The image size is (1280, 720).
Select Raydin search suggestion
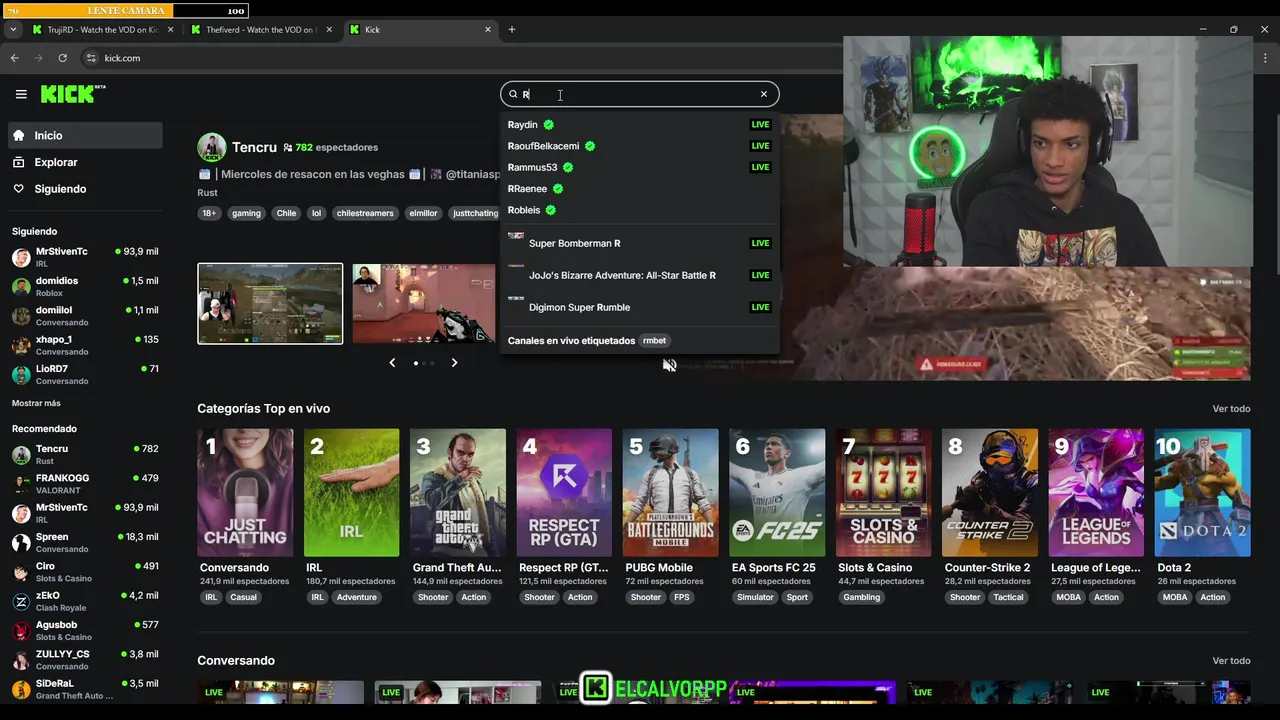pyautogui.click(x=639, y=125)
